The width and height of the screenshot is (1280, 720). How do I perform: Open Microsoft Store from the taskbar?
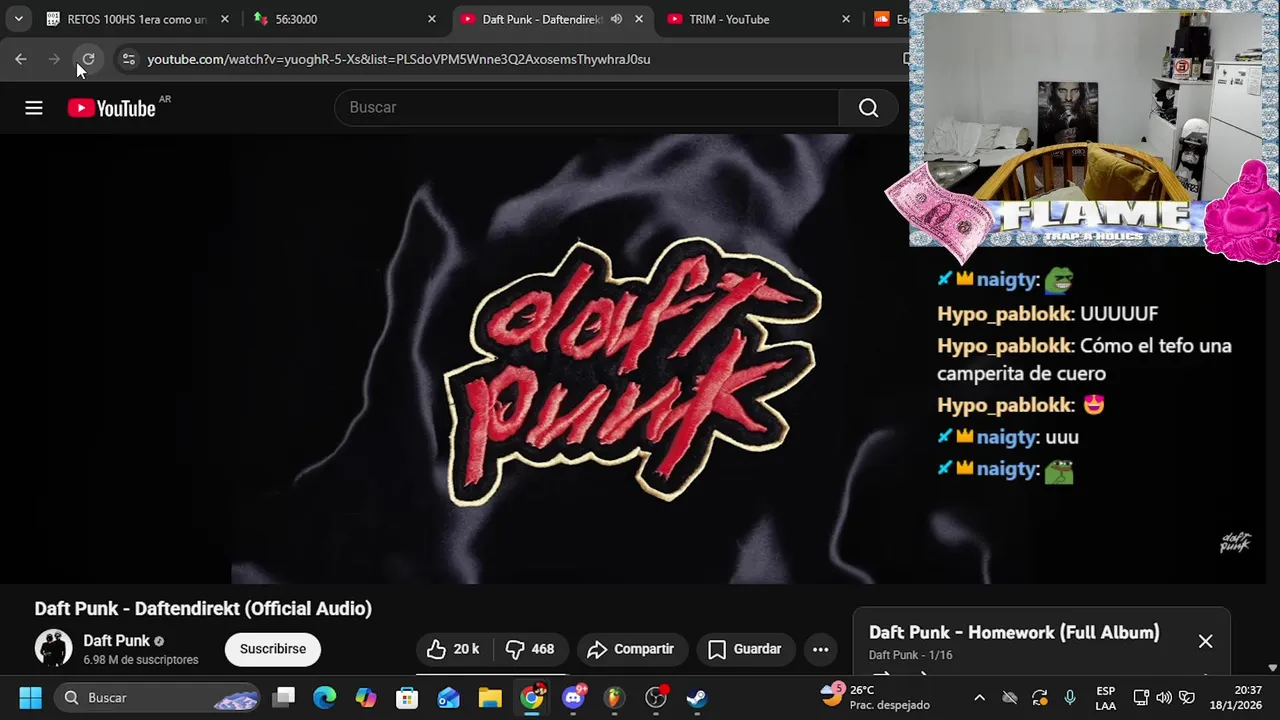click(407, 698)
